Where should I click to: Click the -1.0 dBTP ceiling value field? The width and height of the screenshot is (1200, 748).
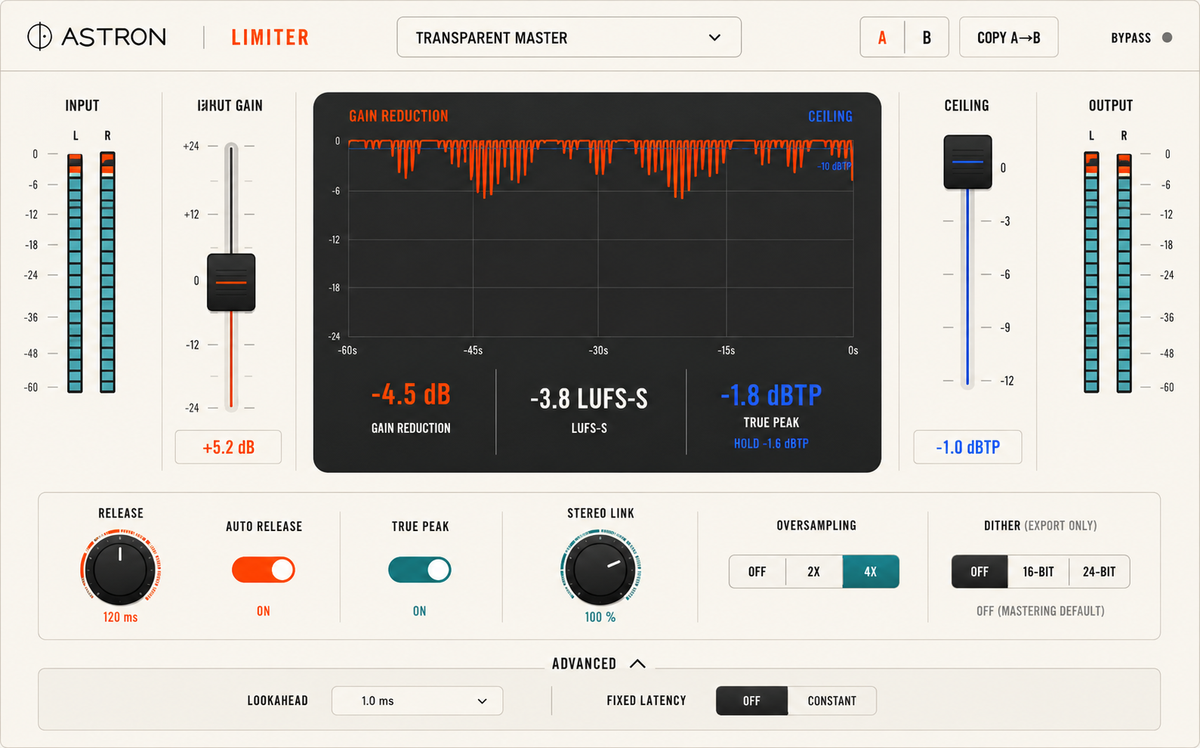(x=967, y=447)
